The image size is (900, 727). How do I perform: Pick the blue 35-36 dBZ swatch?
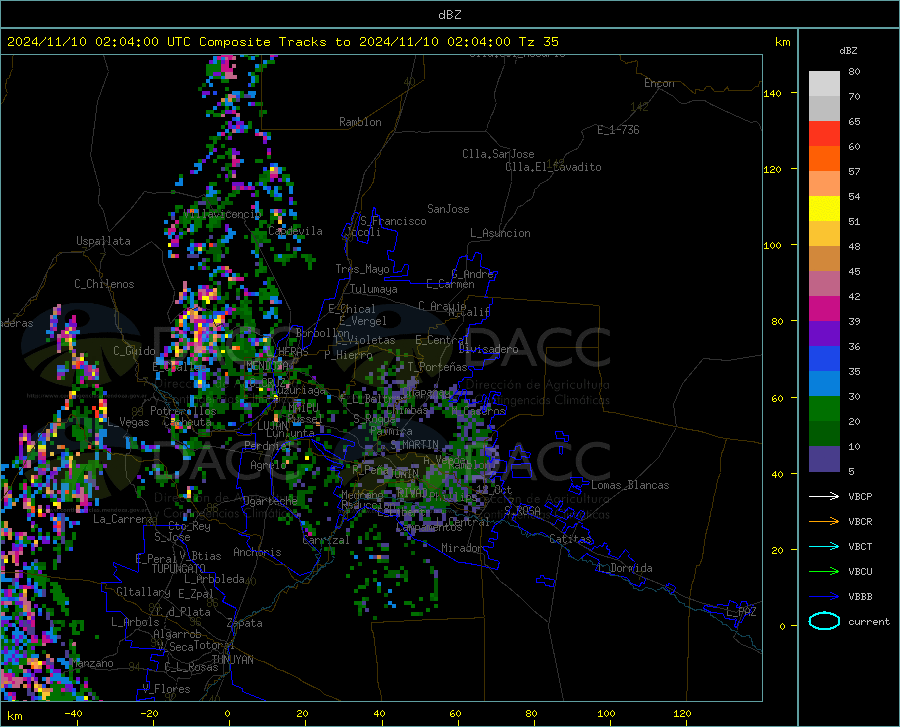[x=824, y=359]
